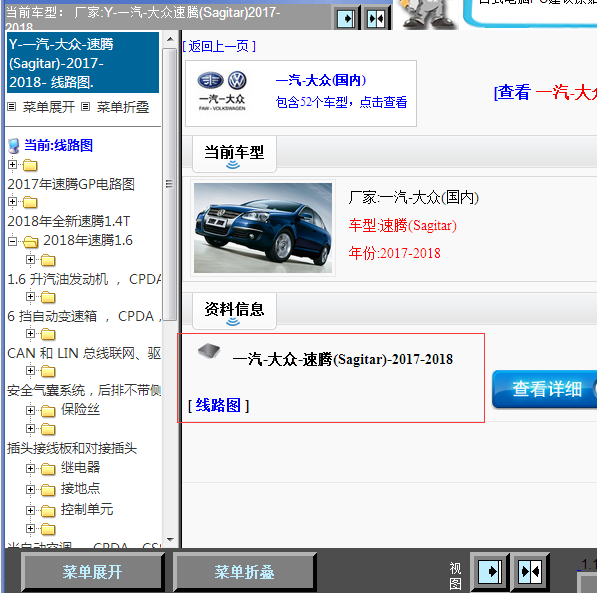This screenshot has height=593, width=597.
Task: Click 菜单折叠 link above the tree
Action: 123,107
